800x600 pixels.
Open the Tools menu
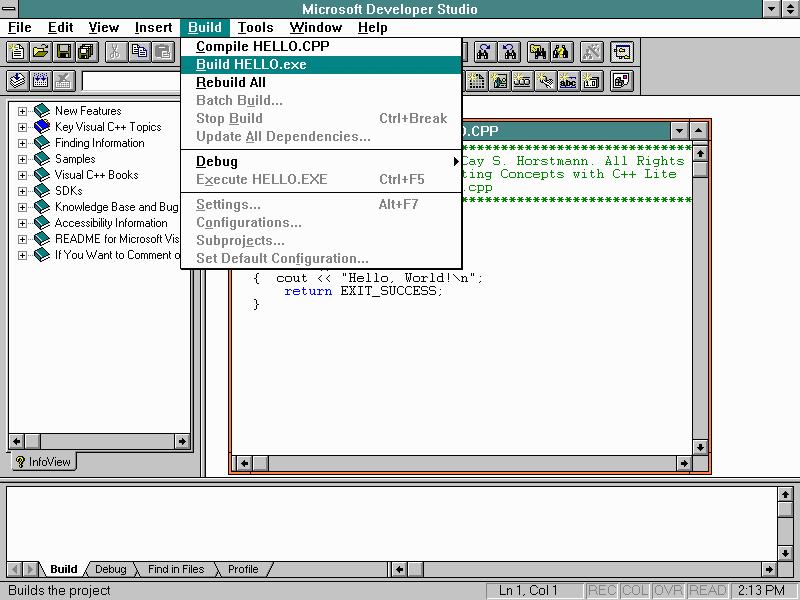click(x=256, y=27)
